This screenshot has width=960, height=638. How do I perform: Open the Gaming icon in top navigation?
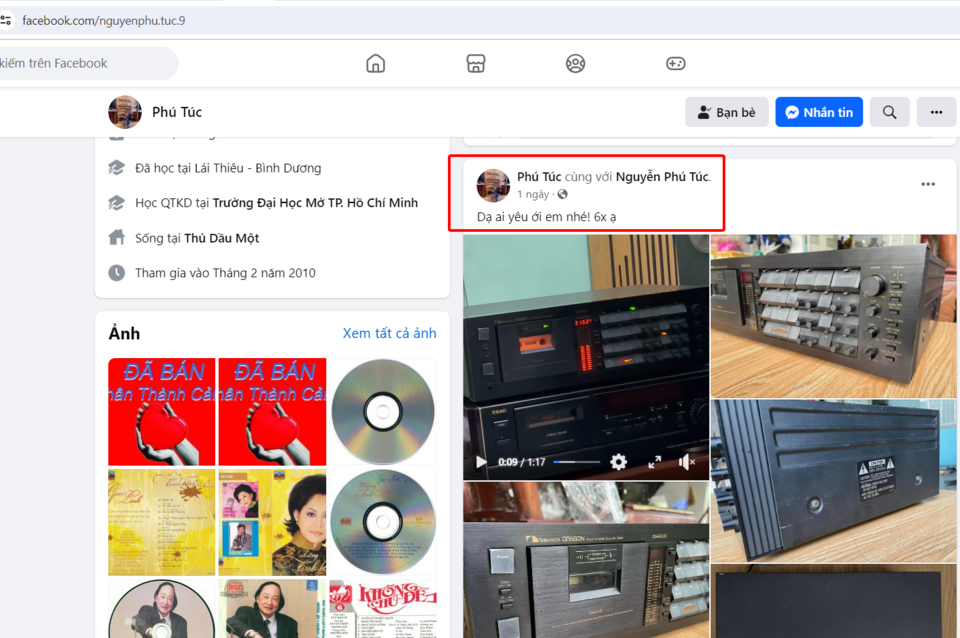tap(675, 63)
